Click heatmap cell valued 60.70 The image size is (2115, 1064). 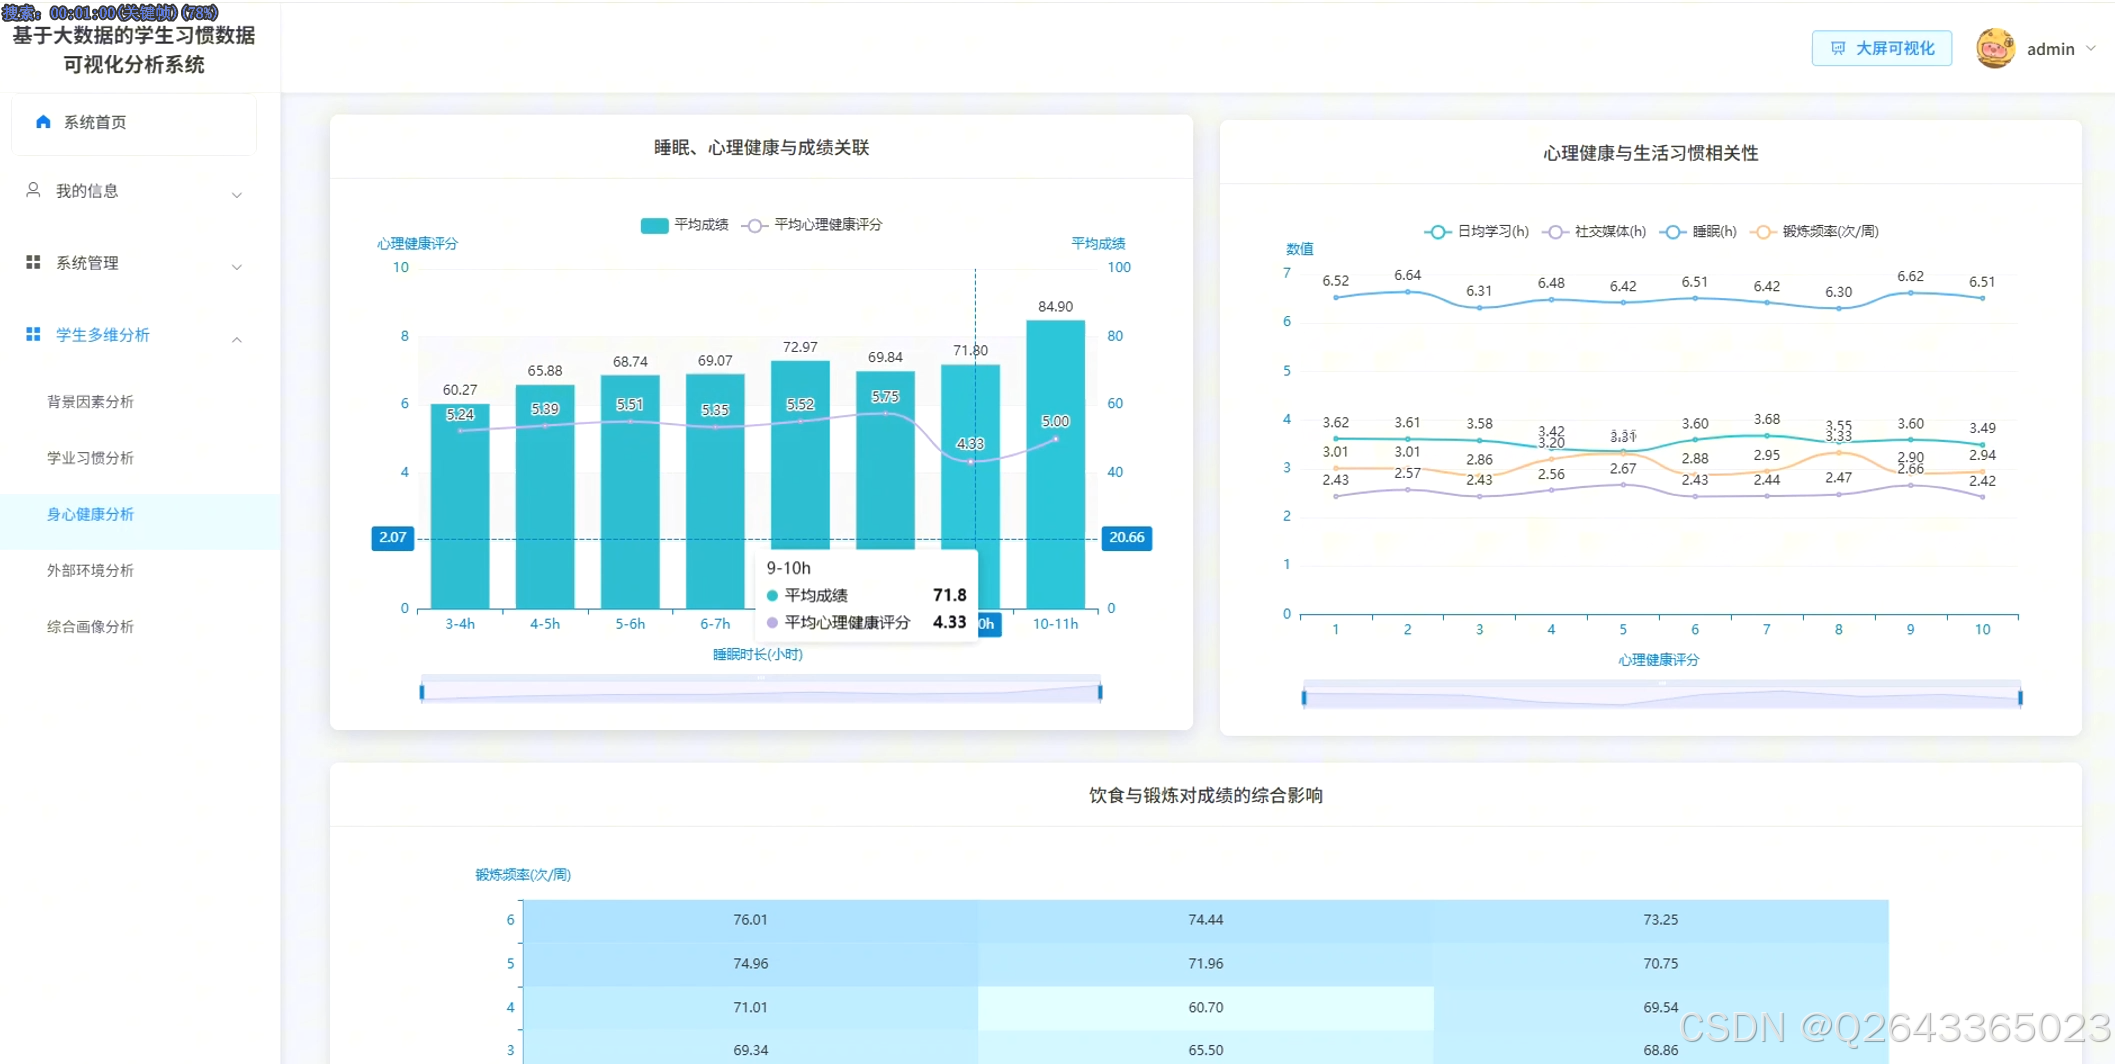pyautogui.click(x=1205, y=1008)
